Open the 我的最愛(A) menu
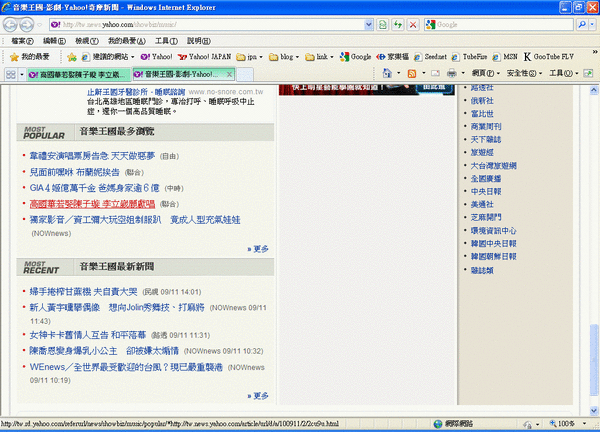 pyautogui.click(x=127, y=41)
